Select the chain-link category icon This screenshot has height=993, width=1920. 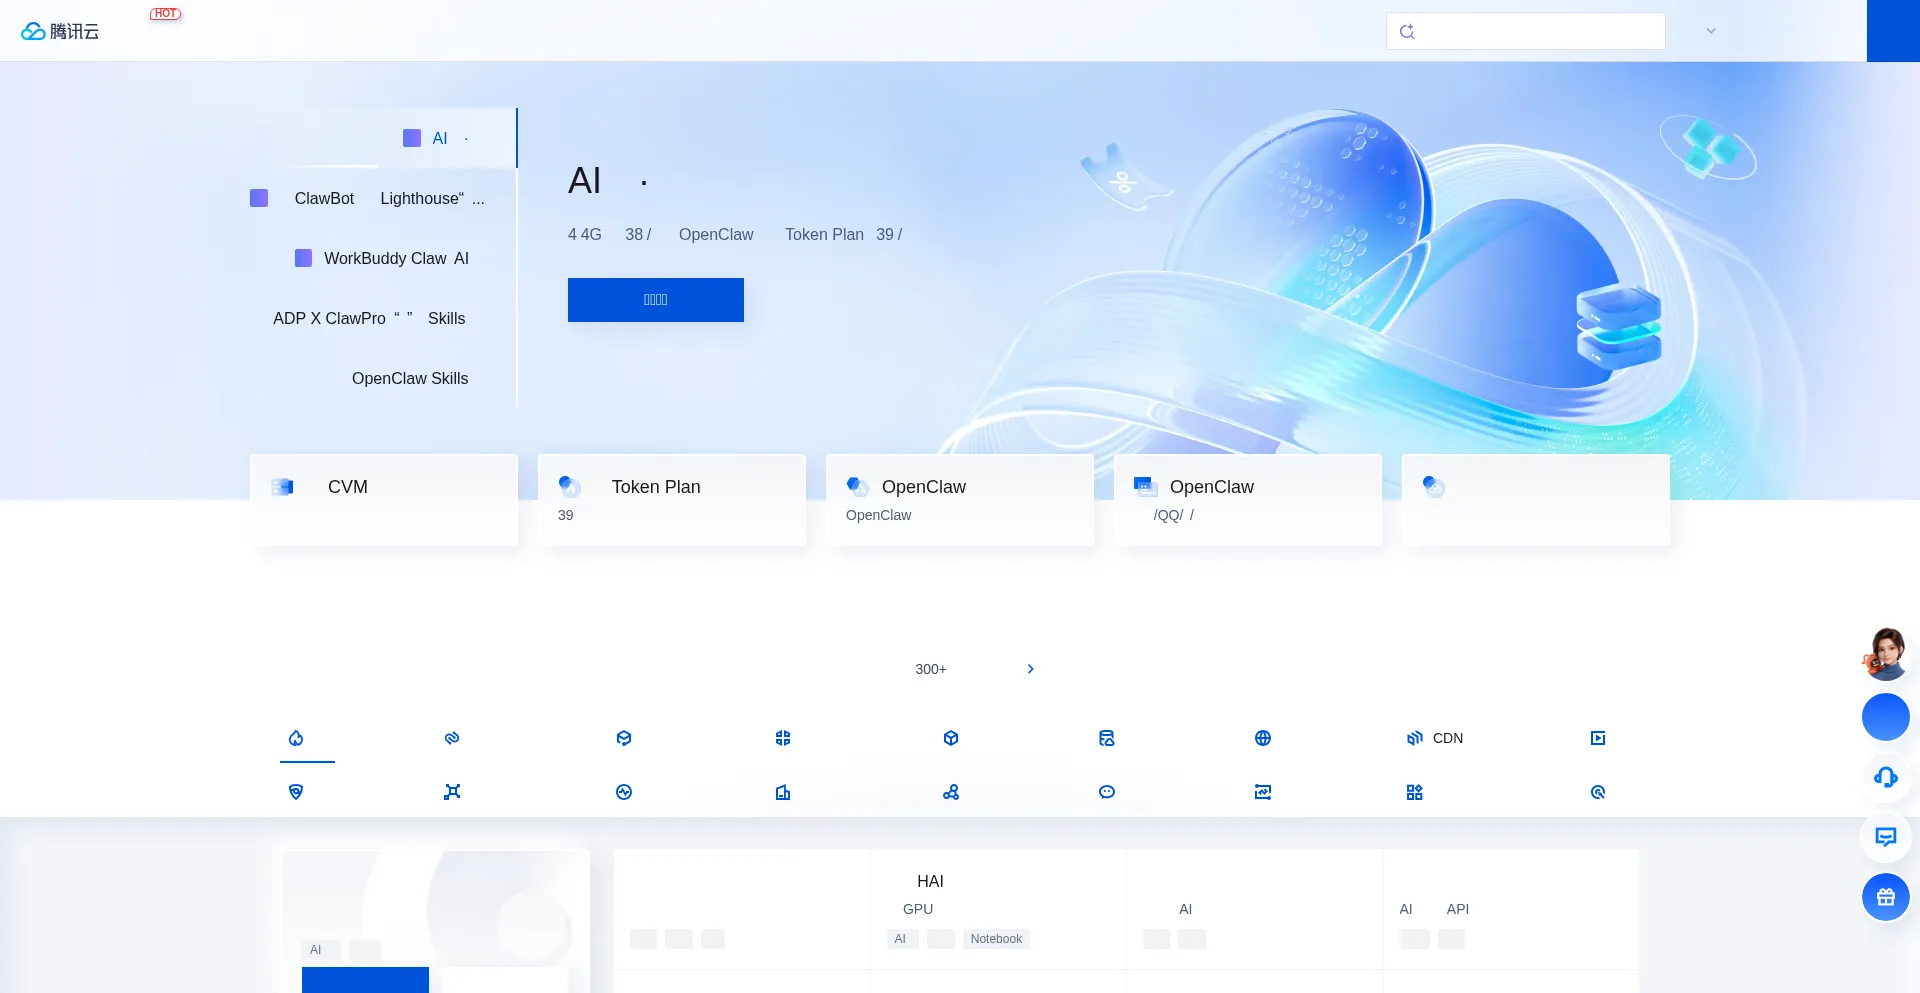click(x=452, y=738)
